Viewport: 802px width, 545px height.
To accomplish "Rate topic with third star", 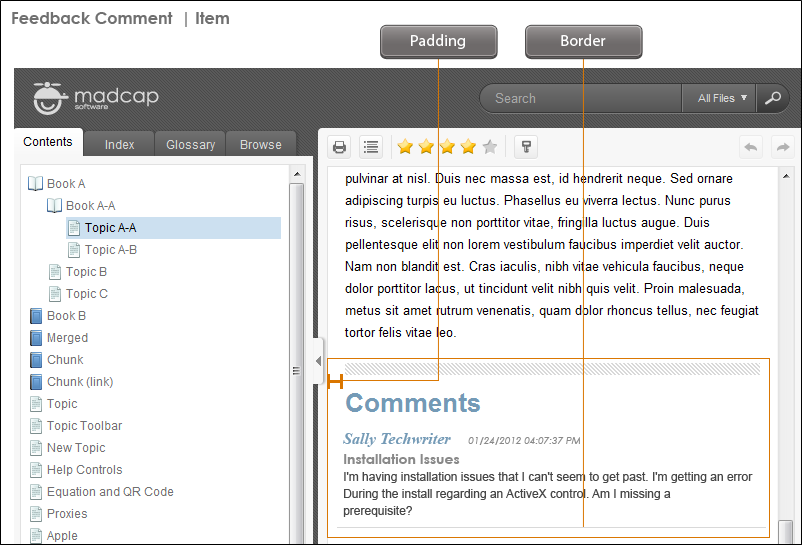I will coord(448,147).
